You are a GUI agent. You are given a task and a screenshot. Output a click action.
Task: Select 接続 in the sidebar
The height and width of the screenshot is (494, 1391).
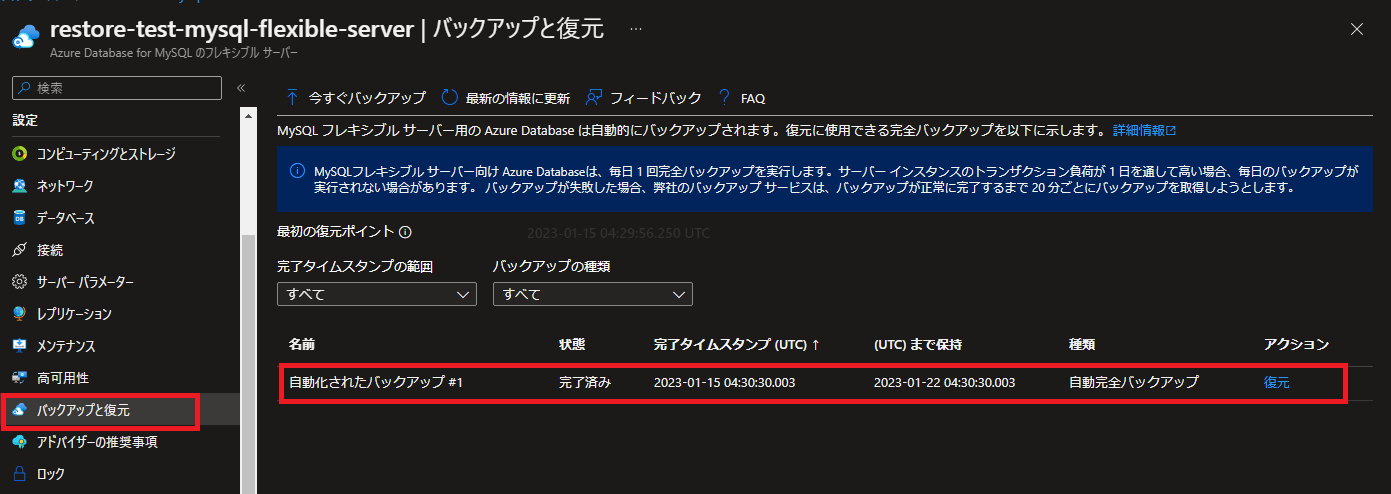[x=49, y=250]
